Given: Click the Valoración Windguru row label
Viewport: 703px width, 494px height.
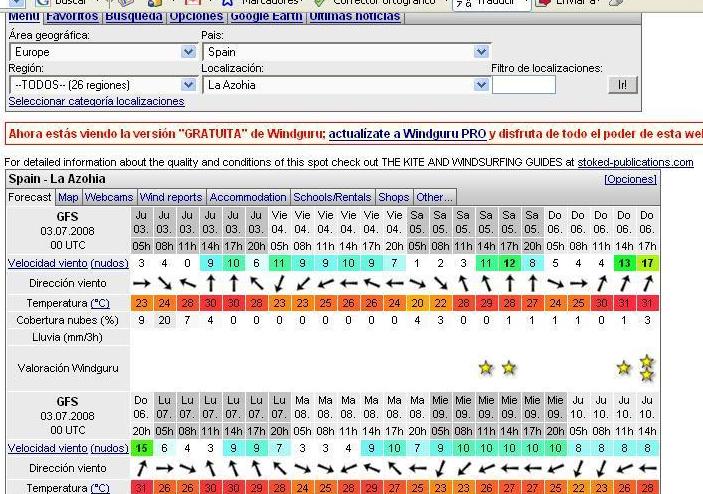Looking at the screenshot, I should (68, 368).
